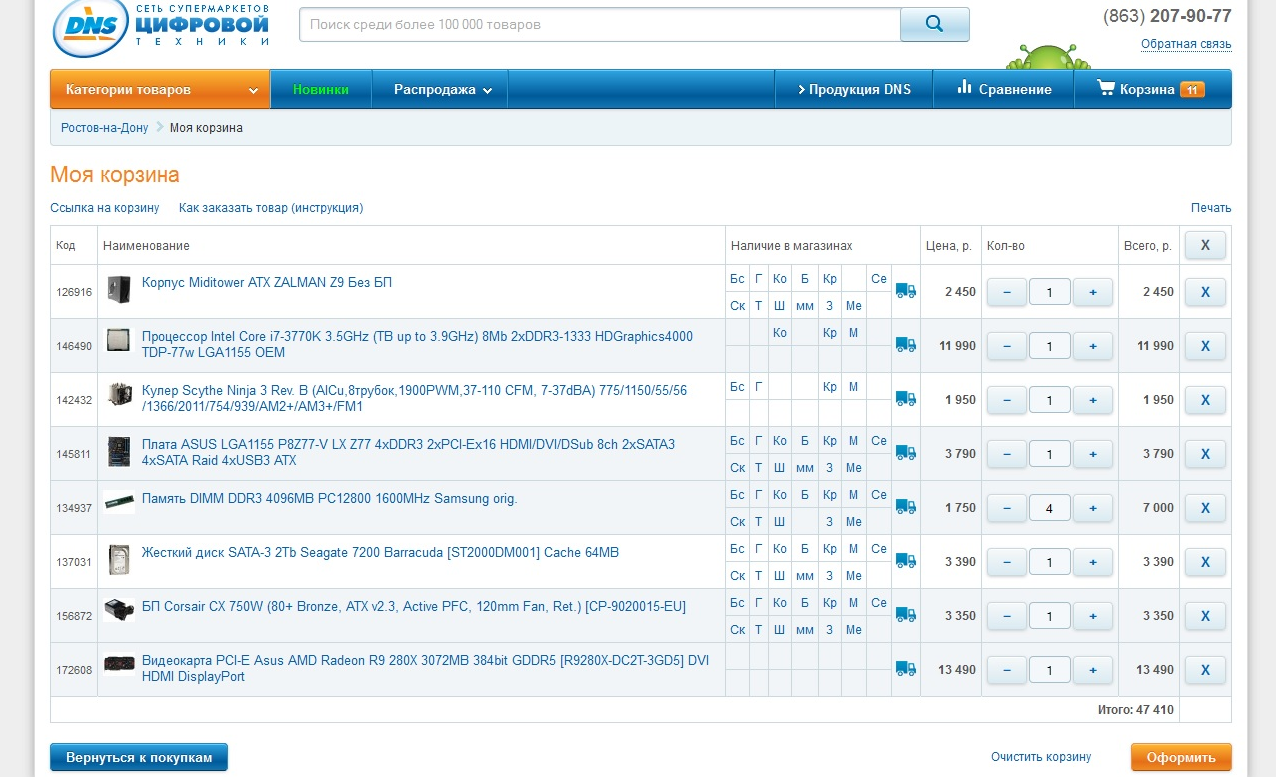Open Видеокарта Asus Radeon R9 280X product link

click(x=427, y=669)
